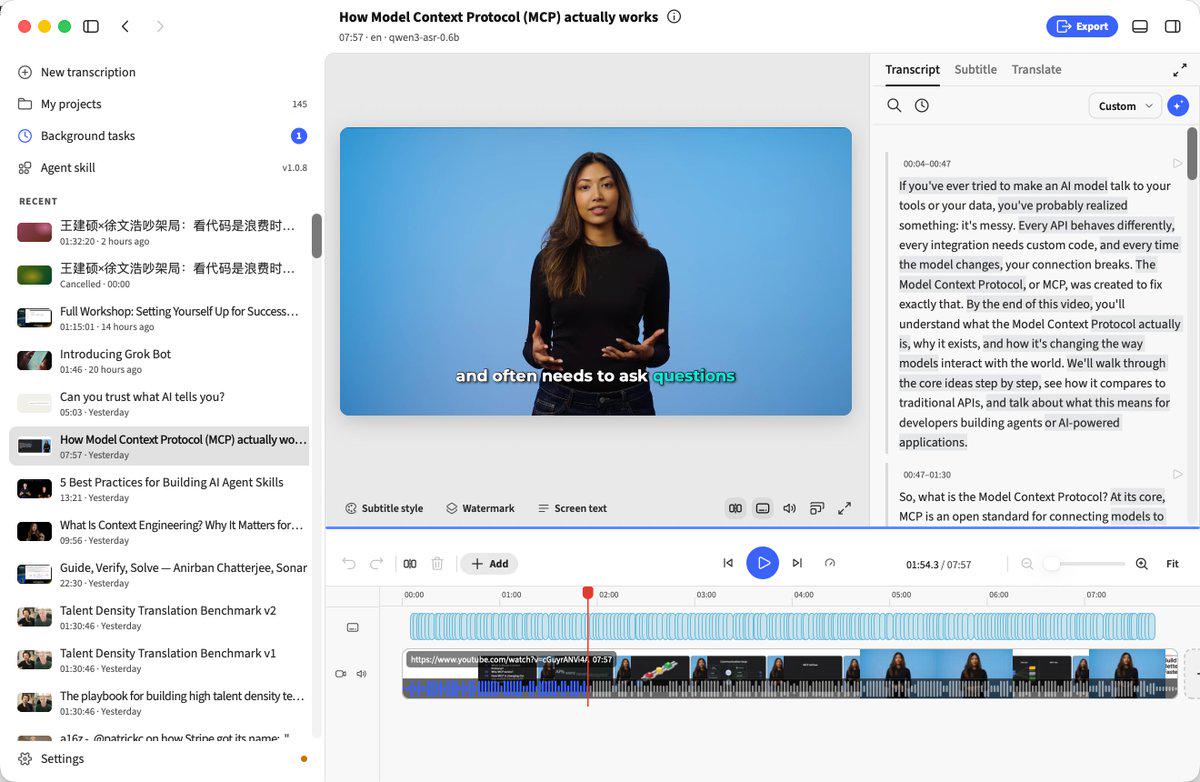Image resolution: width=1200 pixels, height=782 pixels.
Task: Toggle split compare view icon under video
Action: tap(735, 508)
